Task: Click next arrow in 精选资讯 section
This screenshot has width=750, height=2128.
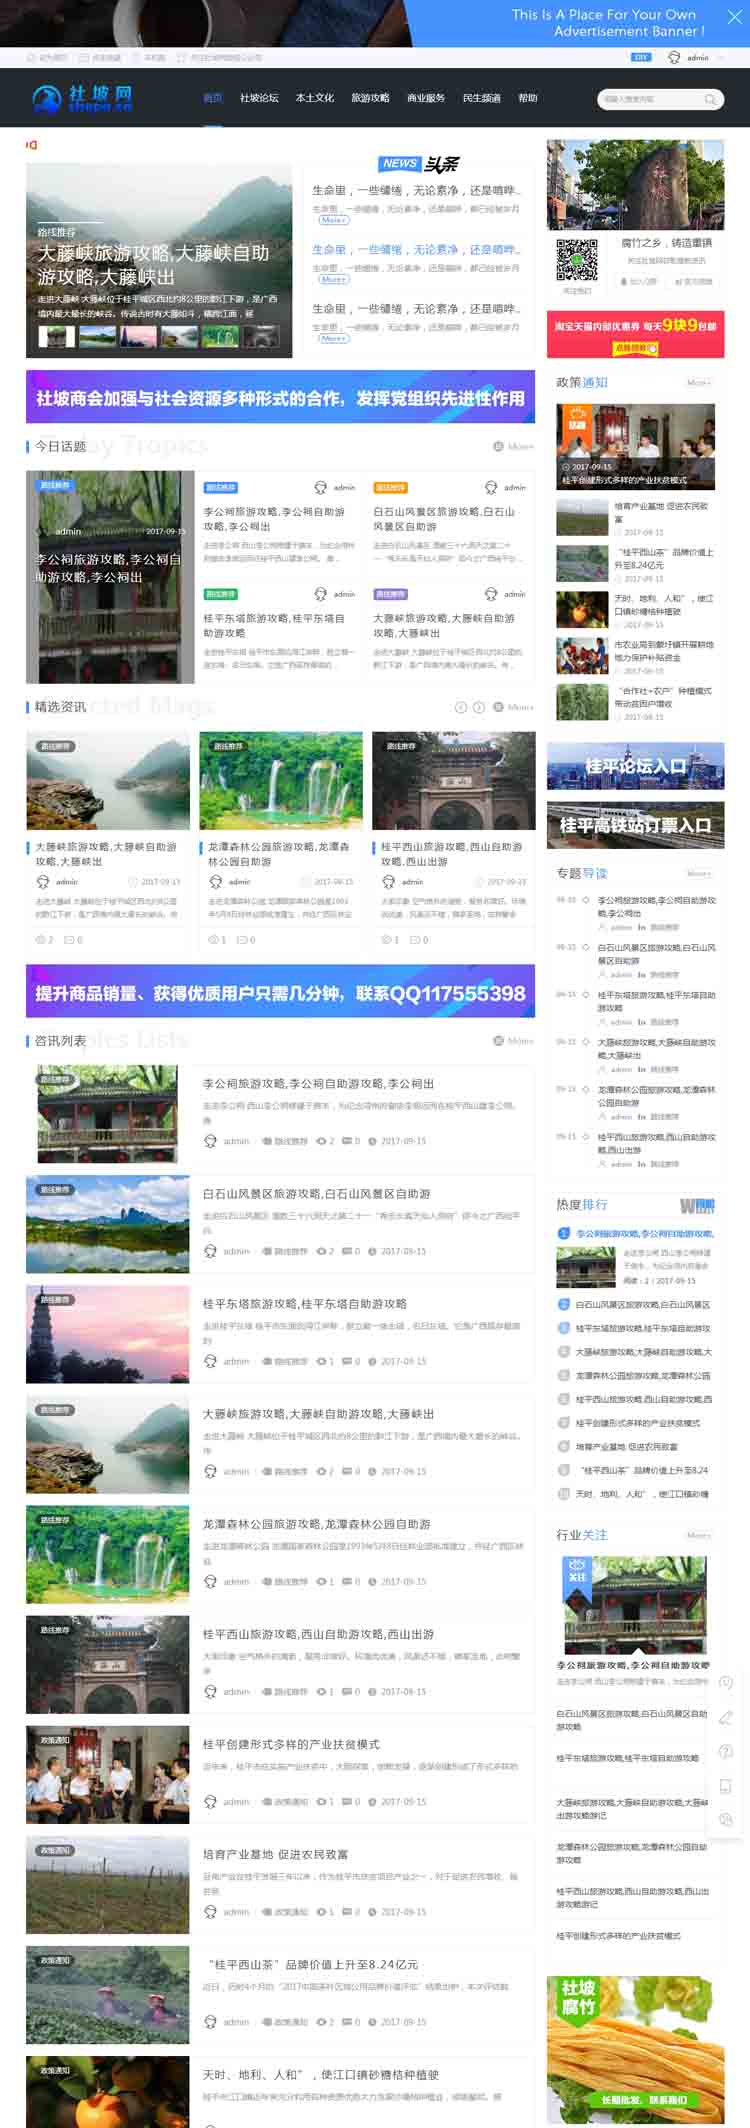Action: tap(479, 707)
